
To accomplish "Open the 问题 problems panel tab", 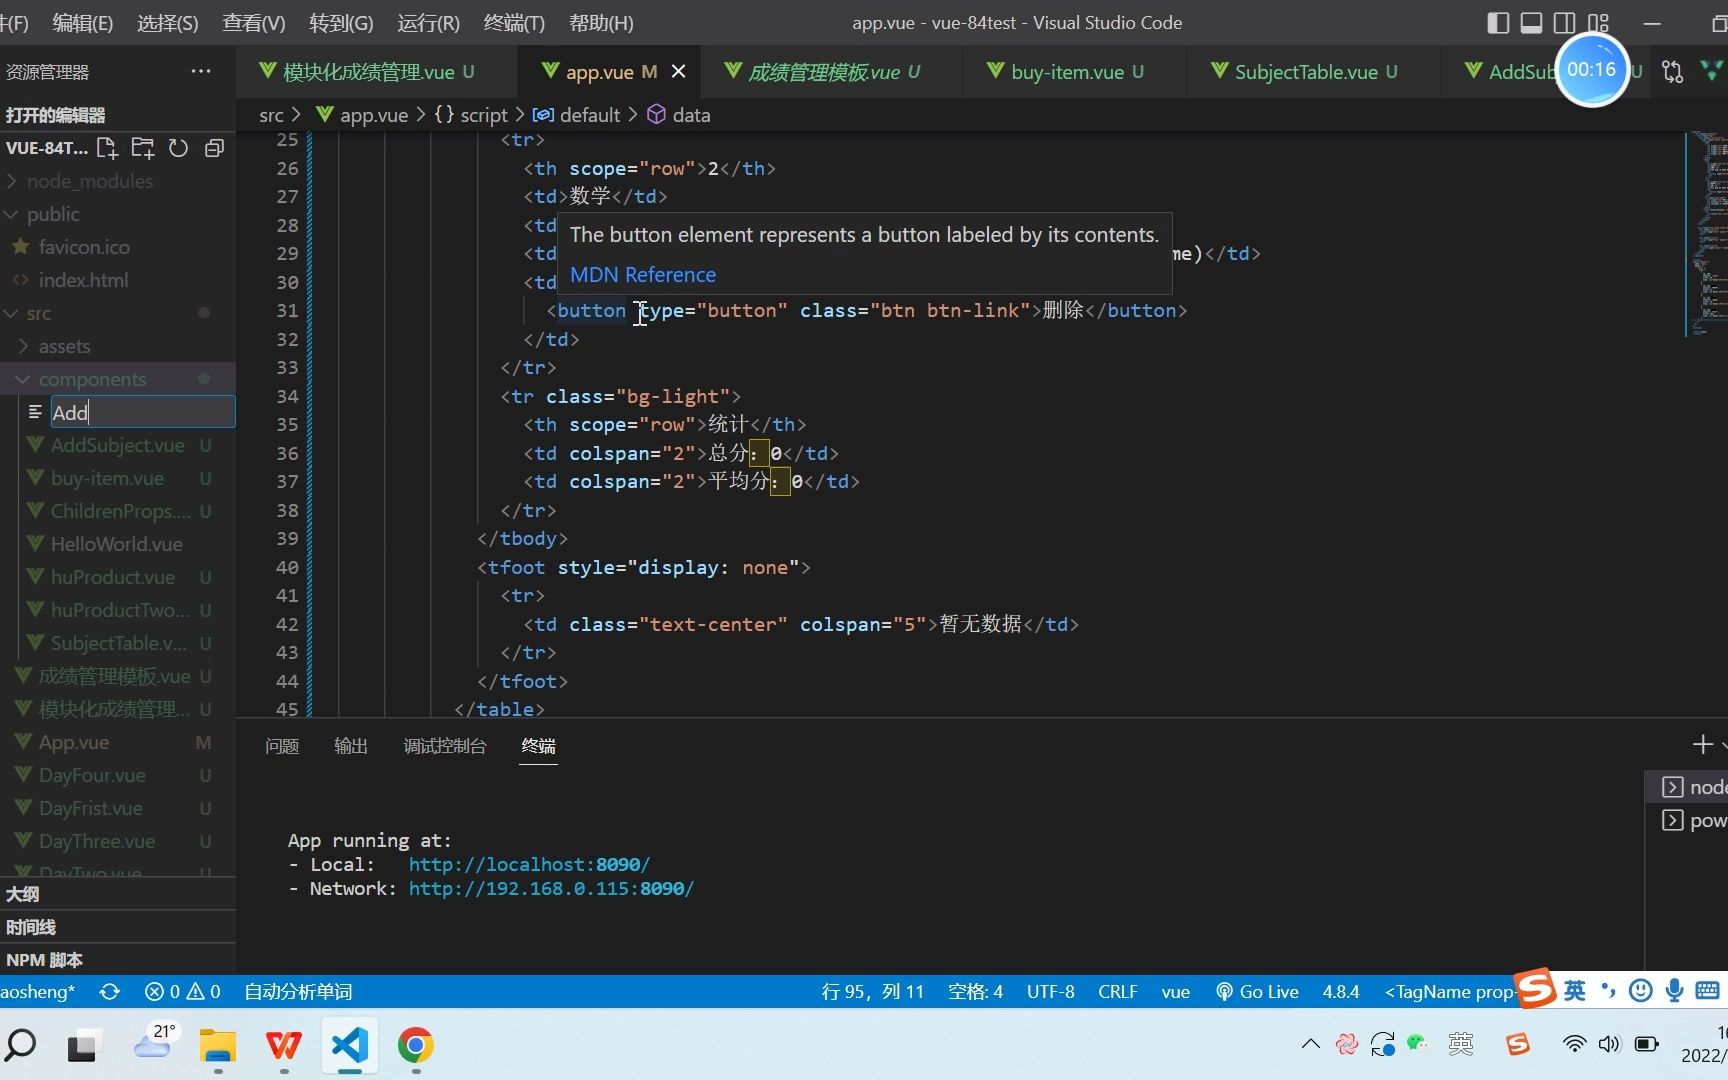I will pos(282,746).
